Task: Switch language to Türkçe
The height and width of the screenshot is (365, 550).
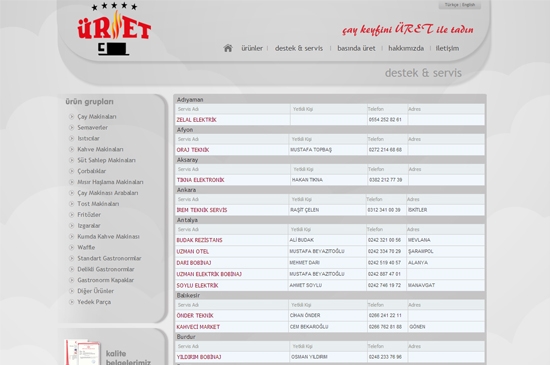Action: pos(451,5)
